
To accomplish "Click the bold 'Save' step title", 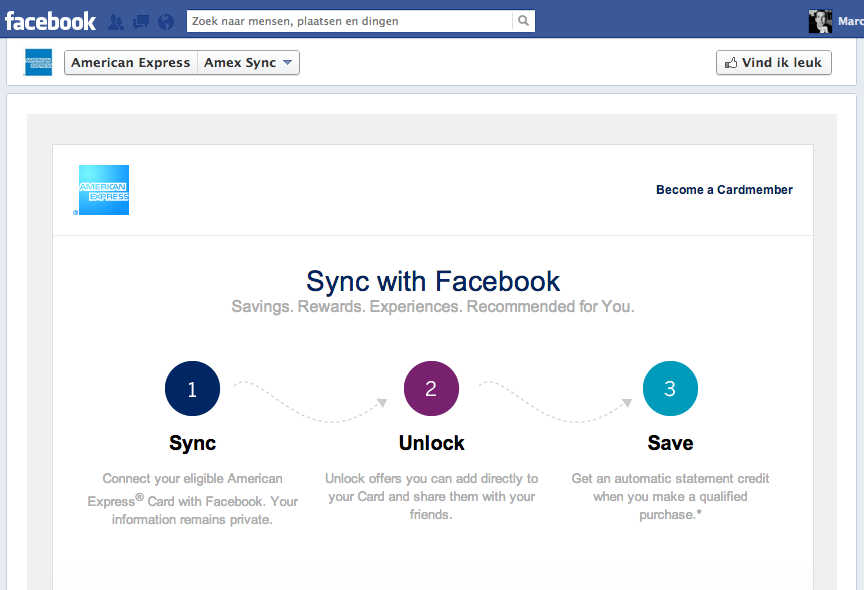I will click(x=670, y=443).
